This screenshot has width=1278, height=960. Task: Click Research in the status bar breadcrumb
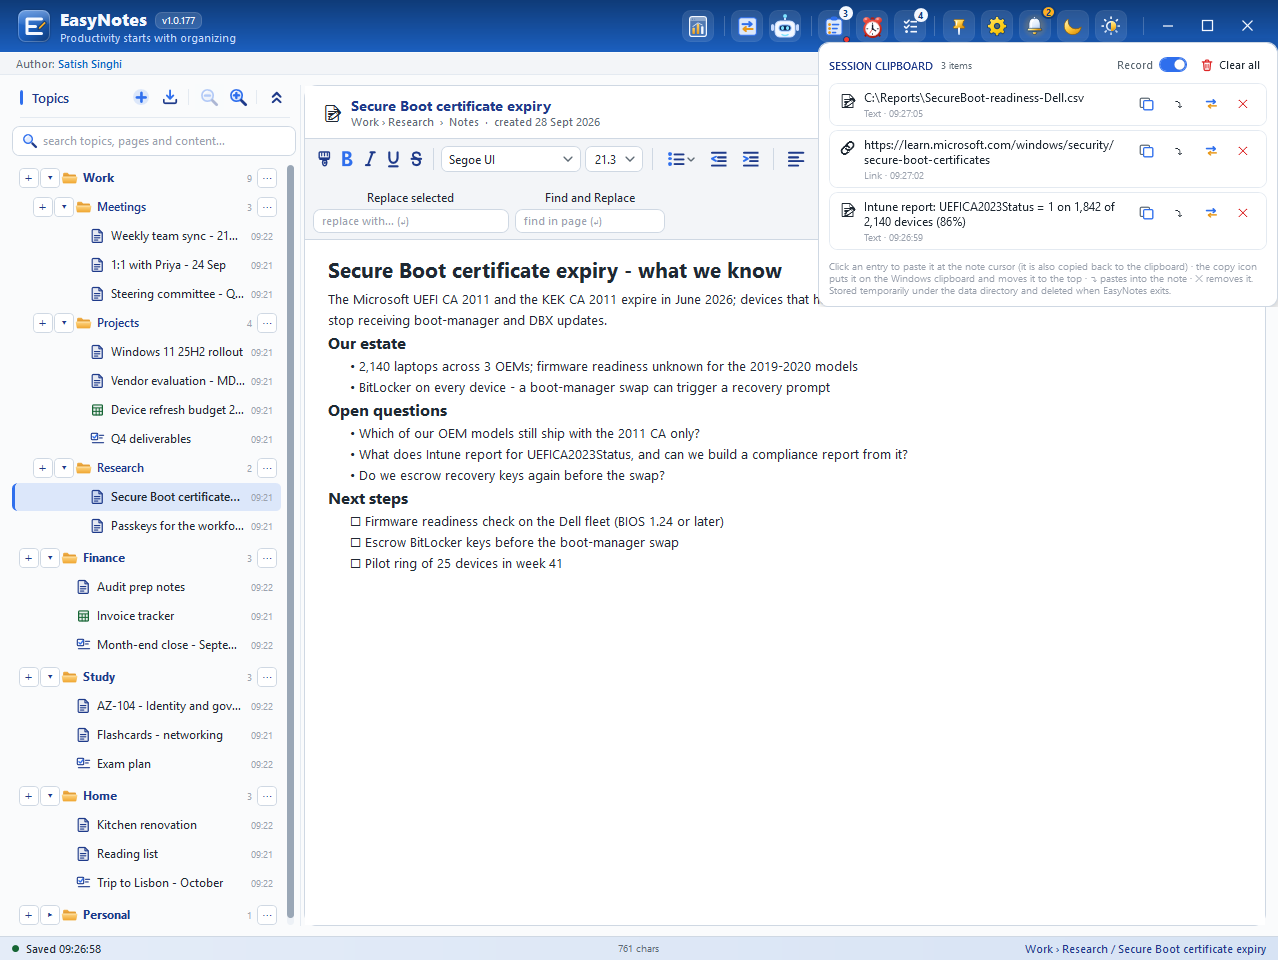click(x=1085, y=949)
